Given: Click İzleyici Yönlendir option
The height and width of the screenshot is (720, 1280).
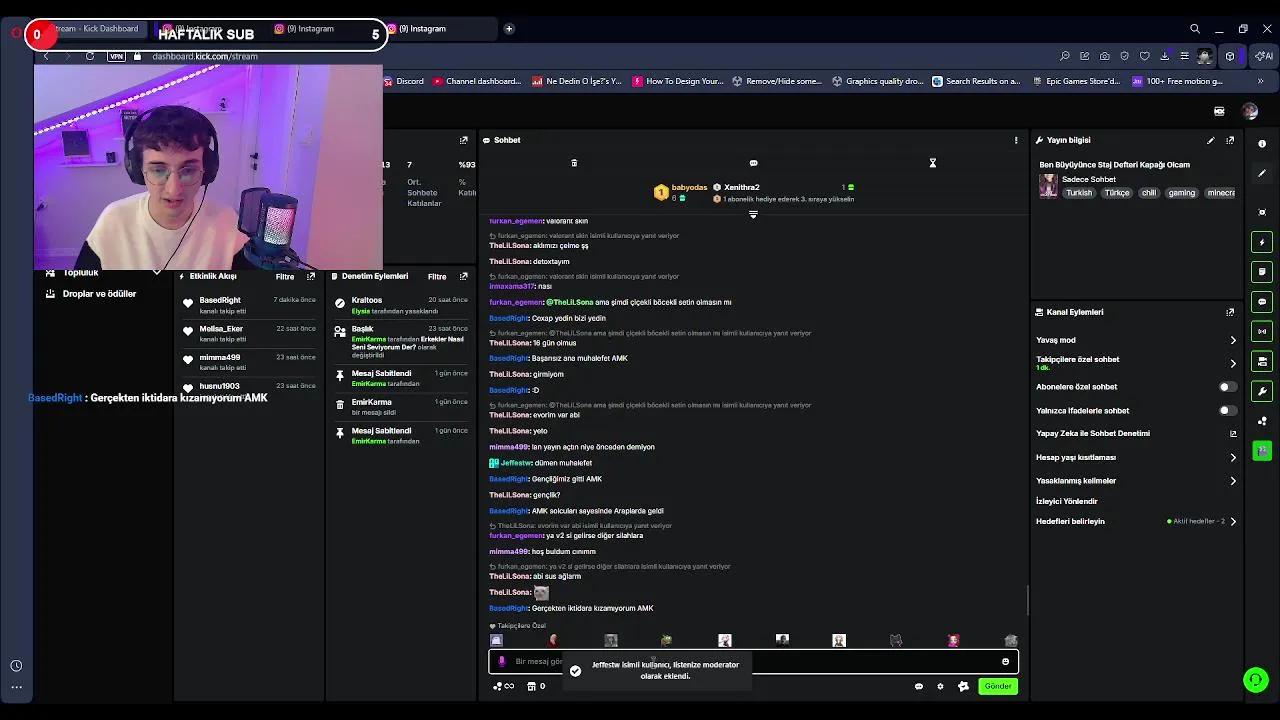Looking at the screenshot, I should click(1067, 501).
